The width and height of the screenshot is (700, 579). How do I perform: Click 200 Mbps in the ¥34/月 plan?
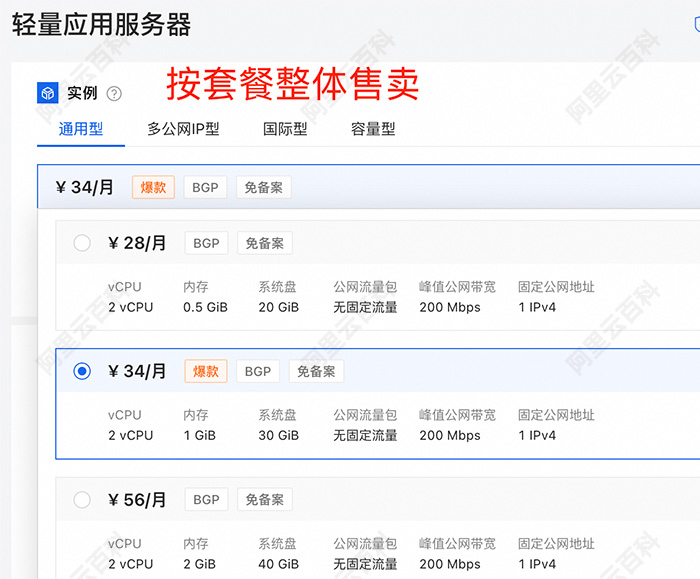click(x=450, y=435)
